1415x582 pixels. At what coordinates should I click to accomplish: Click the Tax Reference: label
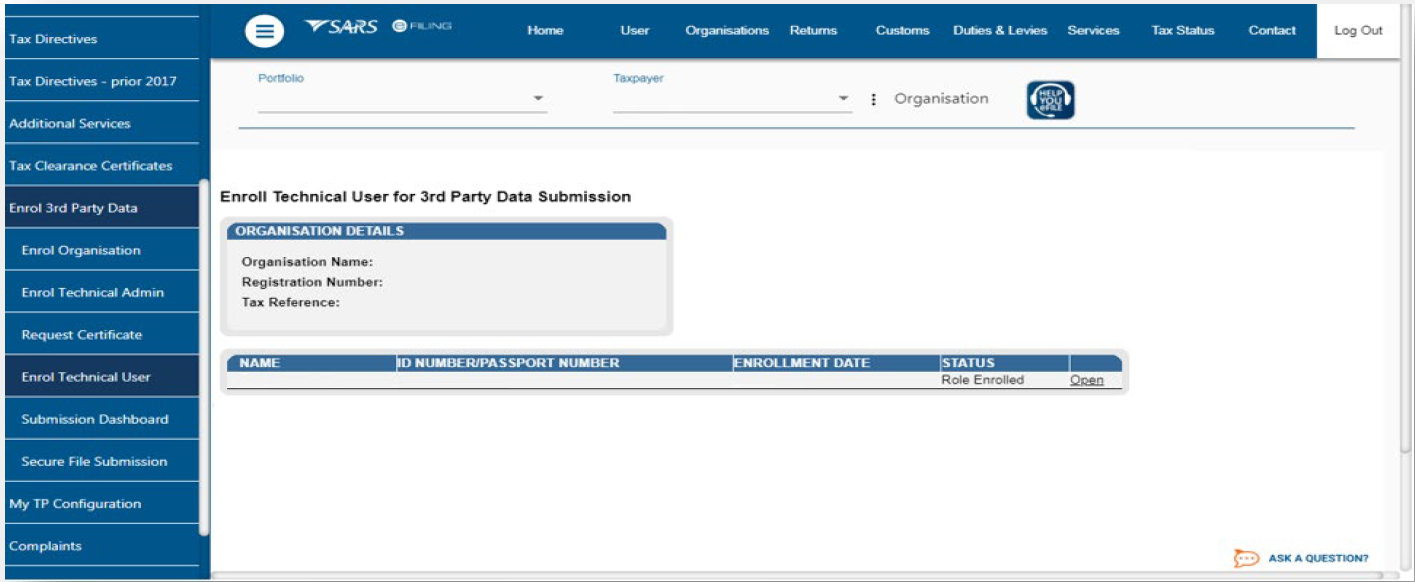click(x=291, y=302)
